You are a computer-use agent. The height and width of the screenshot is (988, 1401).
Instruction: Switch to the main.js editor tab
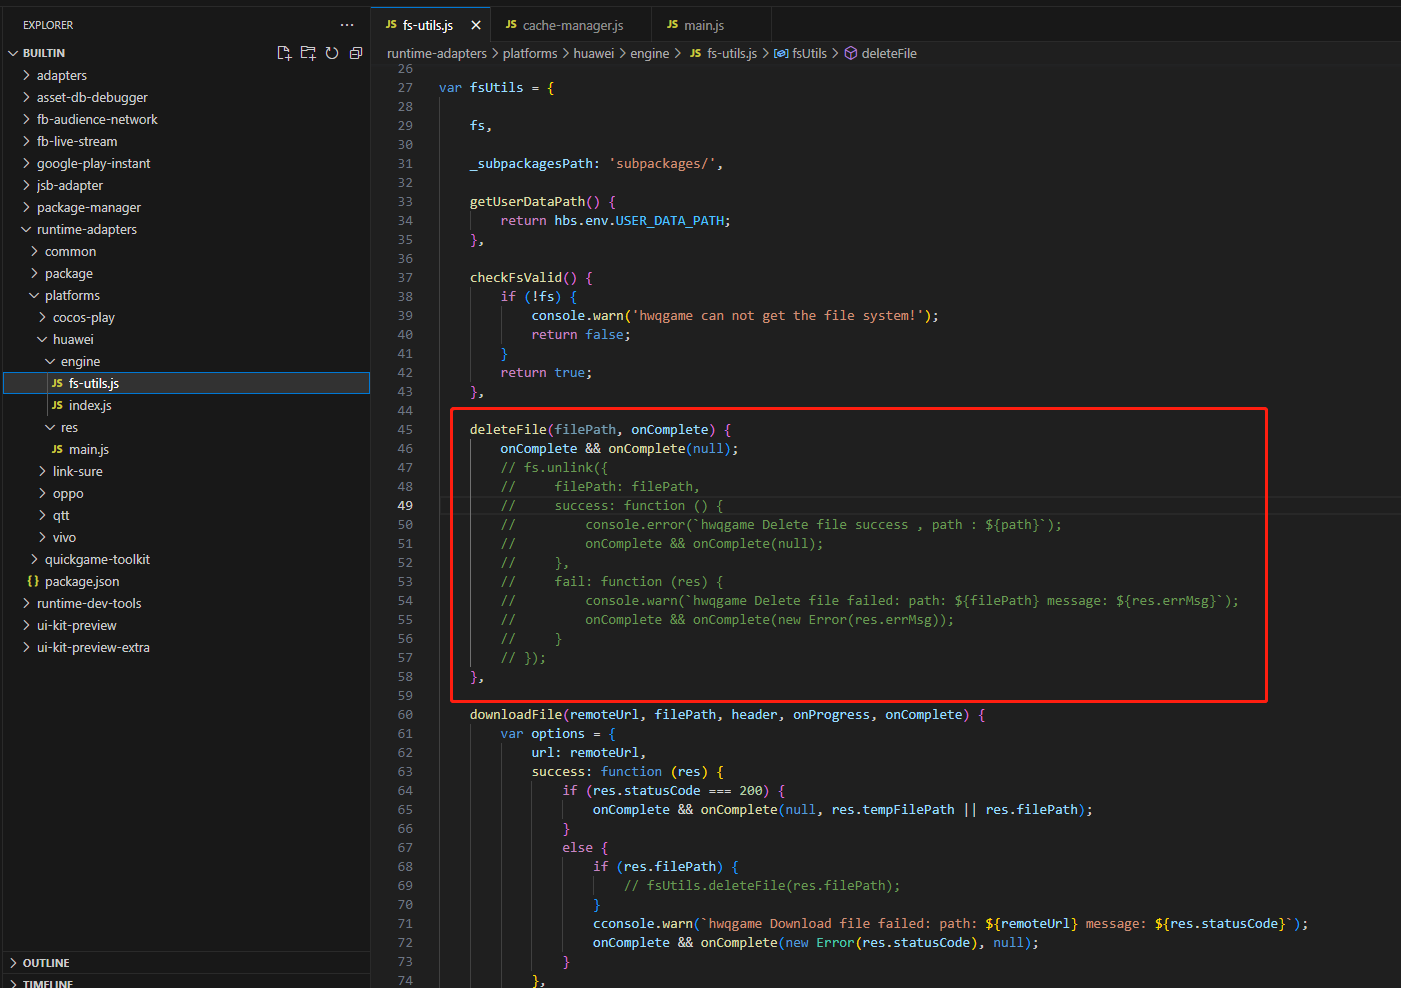click(703, 25)
